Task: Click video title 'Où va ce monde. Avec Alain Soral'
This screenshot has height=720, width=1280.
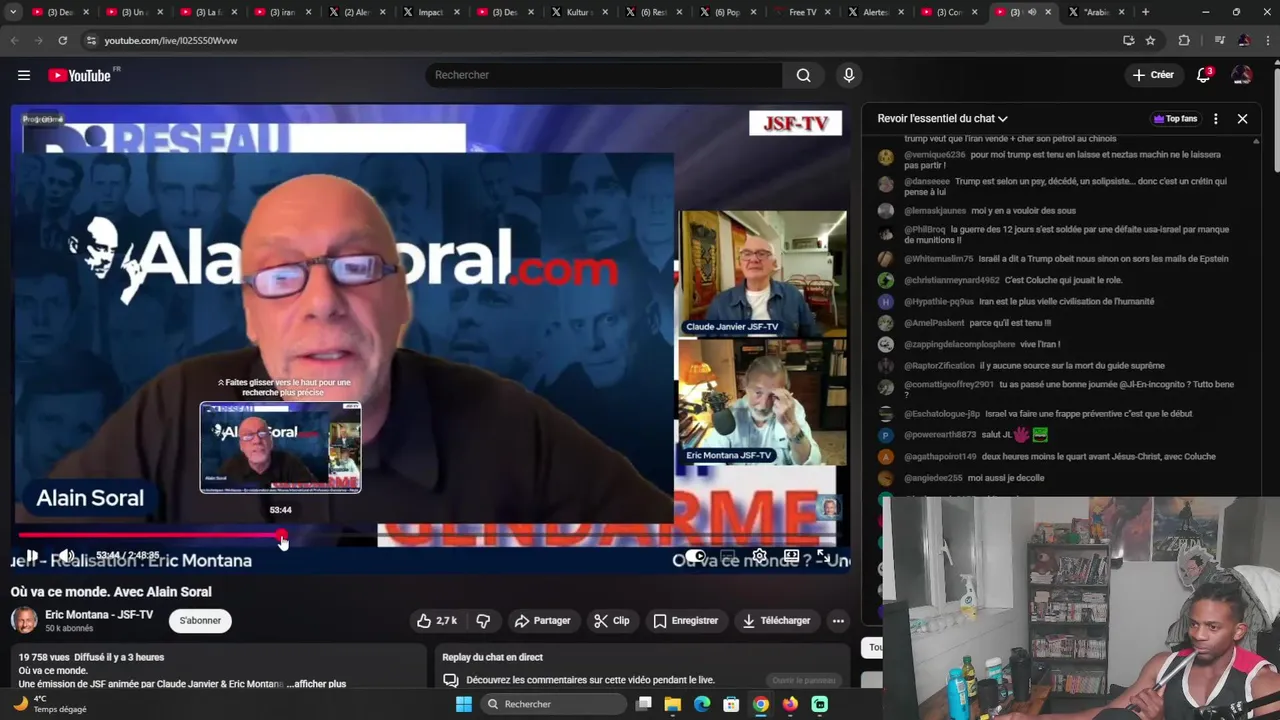Action: coord(111,592)
